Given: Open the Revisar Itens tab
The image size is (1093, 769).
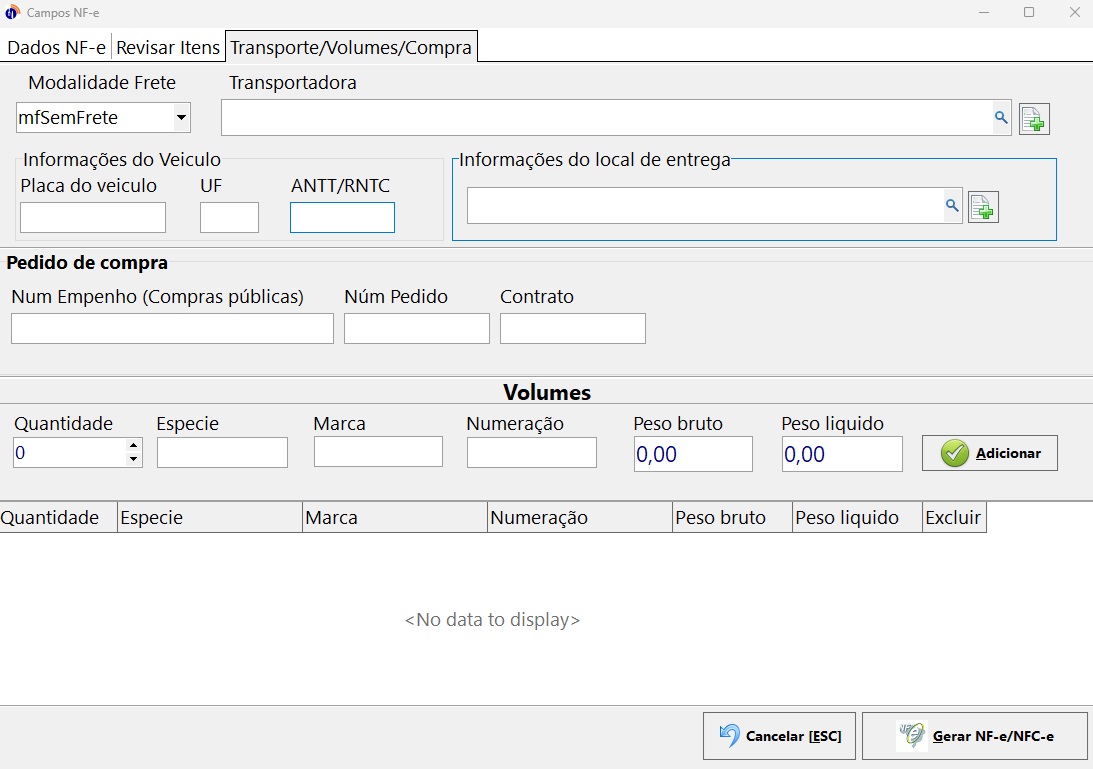Looking at the screenshot, I should [x=168, y=47].
